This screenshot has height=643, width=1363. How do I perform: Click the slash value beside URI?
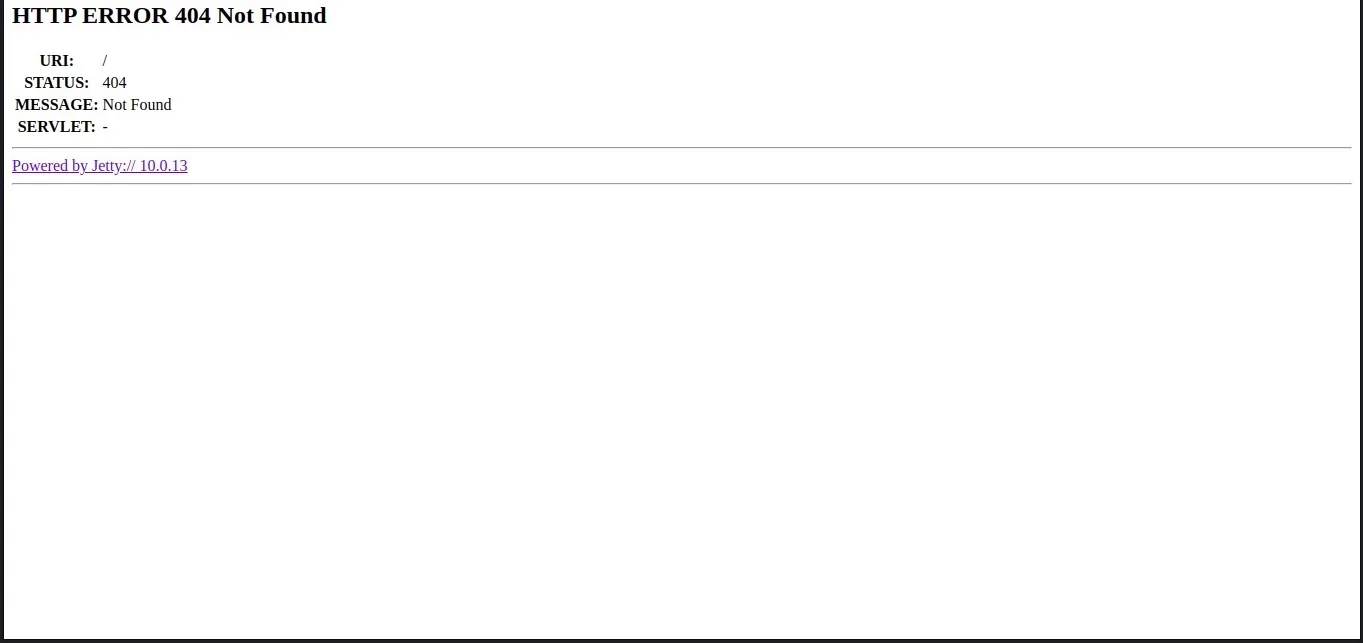(x=105, y=61)
